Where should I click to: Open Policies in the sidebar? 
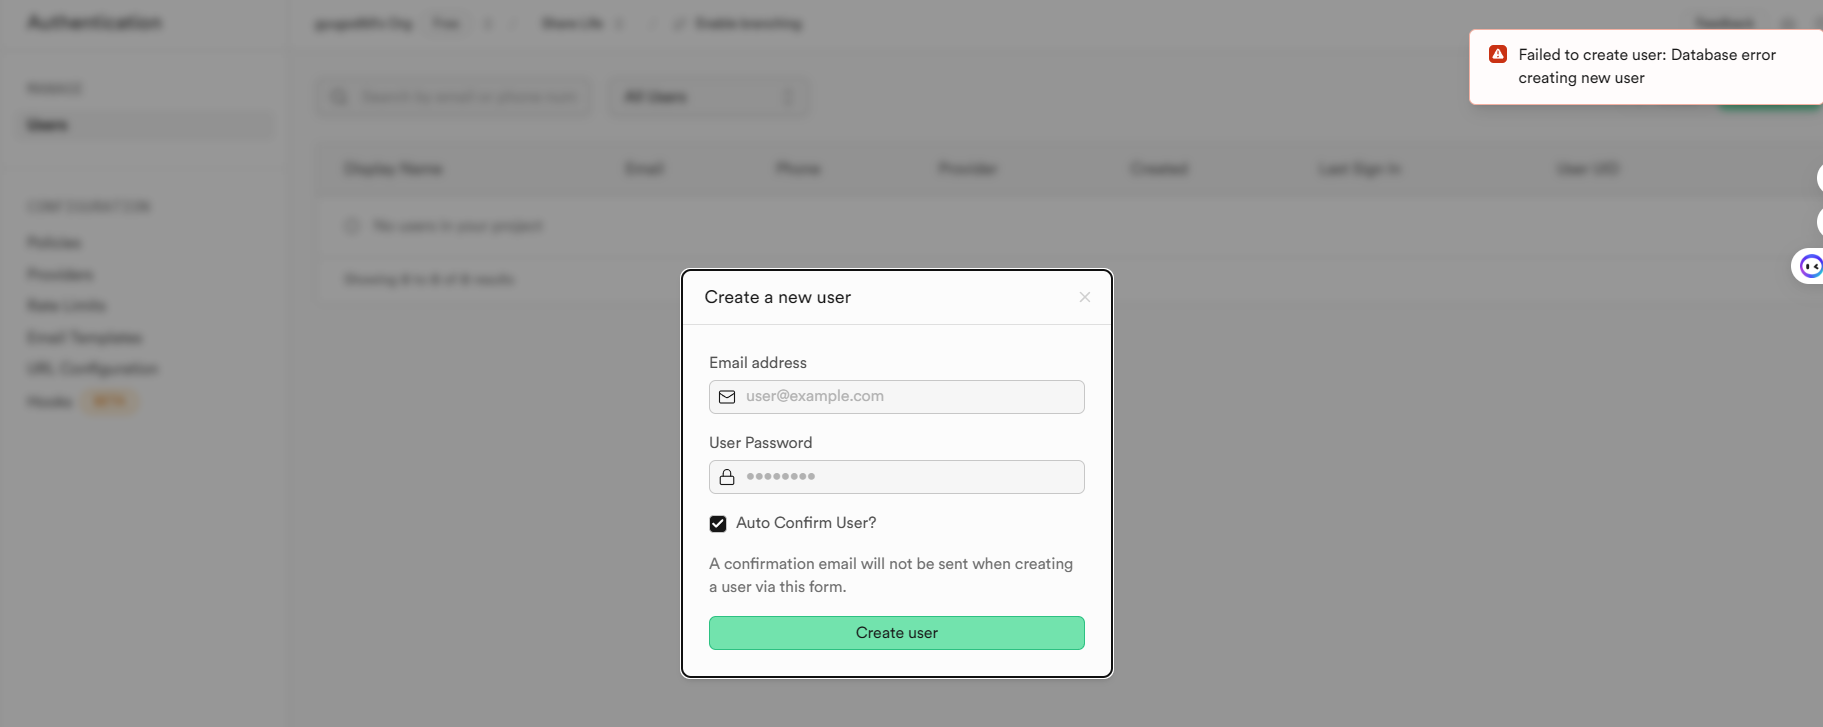coord(54,243)
